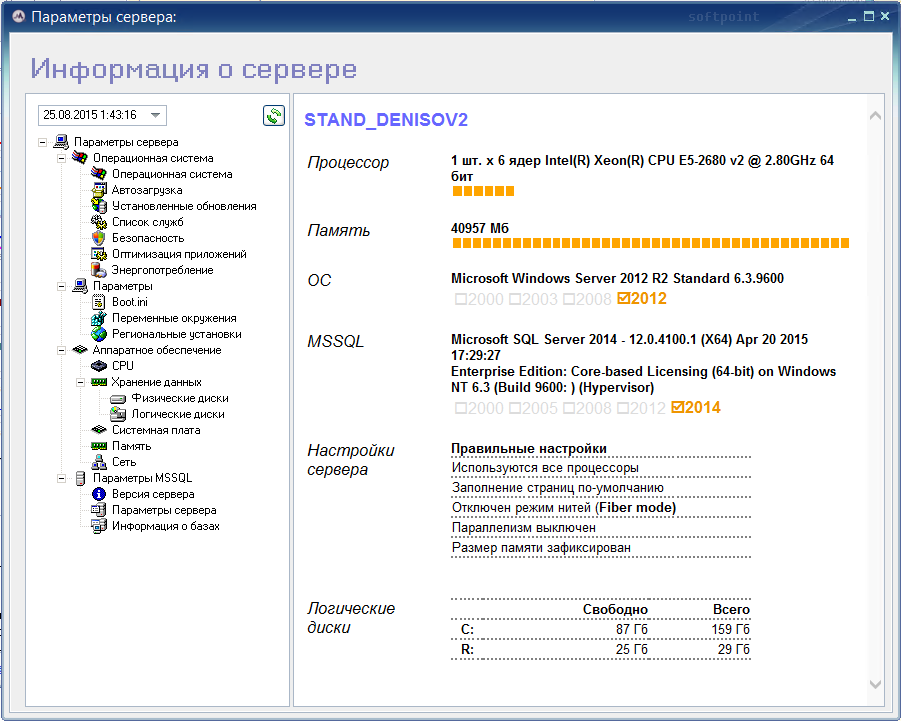The height and width of the screenshot is (721, 901).
Task: Click the R: disk row
Action: (x=600, y=649)
